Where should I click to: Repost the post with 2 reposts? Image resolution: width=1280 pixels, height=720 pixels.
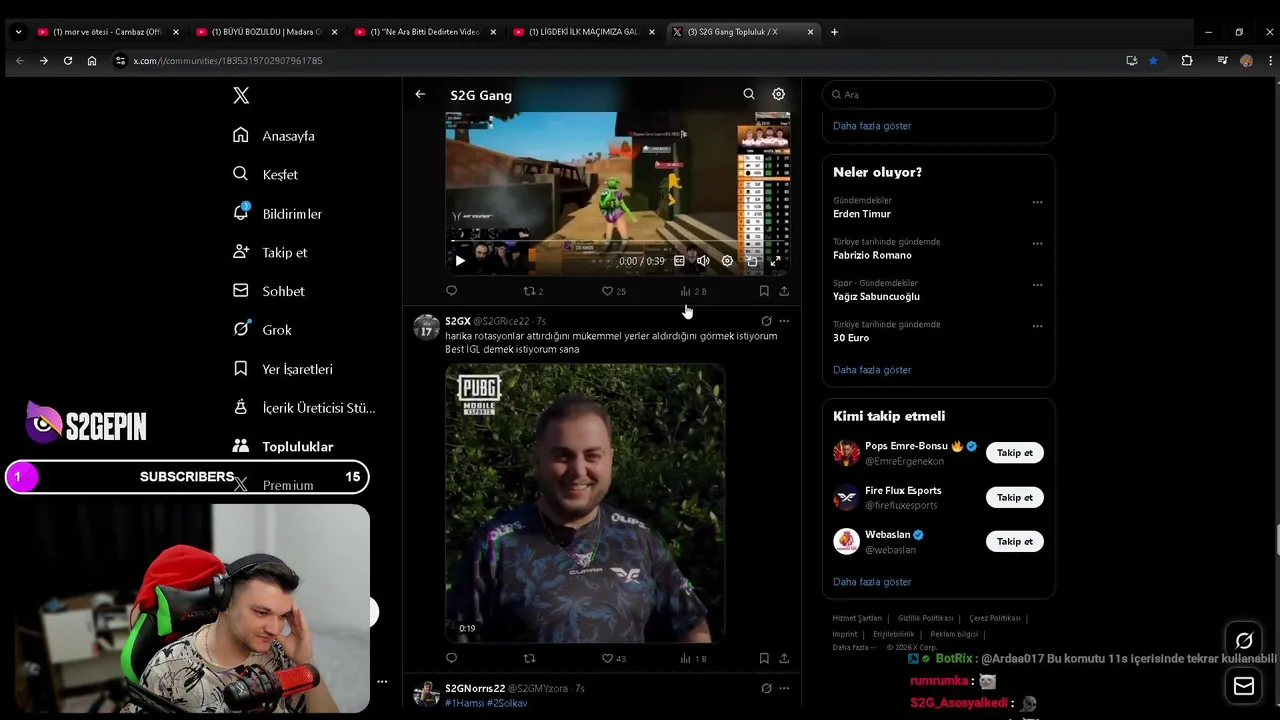[x=533, y=291]
